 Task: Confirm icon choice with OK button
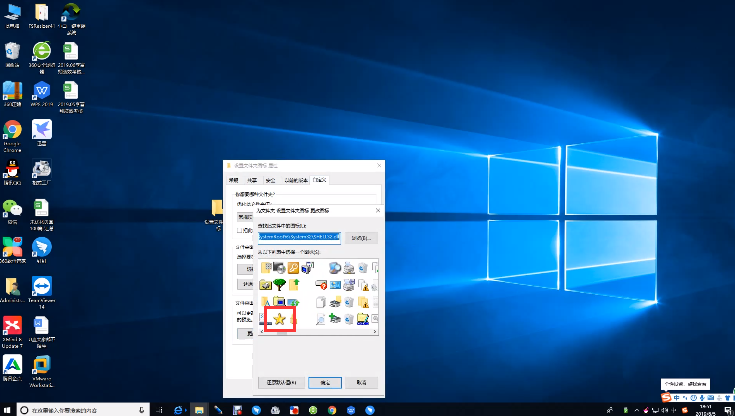[x=325, y=382]
